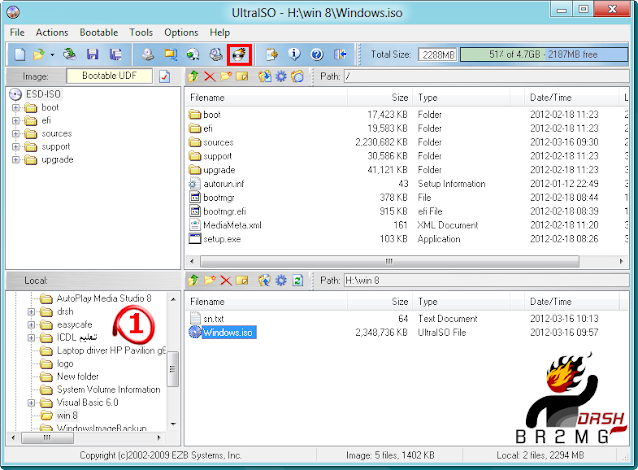Click the Make CD/DVD Image icon
The image size is (638, 470).
[x=148, y=54]
